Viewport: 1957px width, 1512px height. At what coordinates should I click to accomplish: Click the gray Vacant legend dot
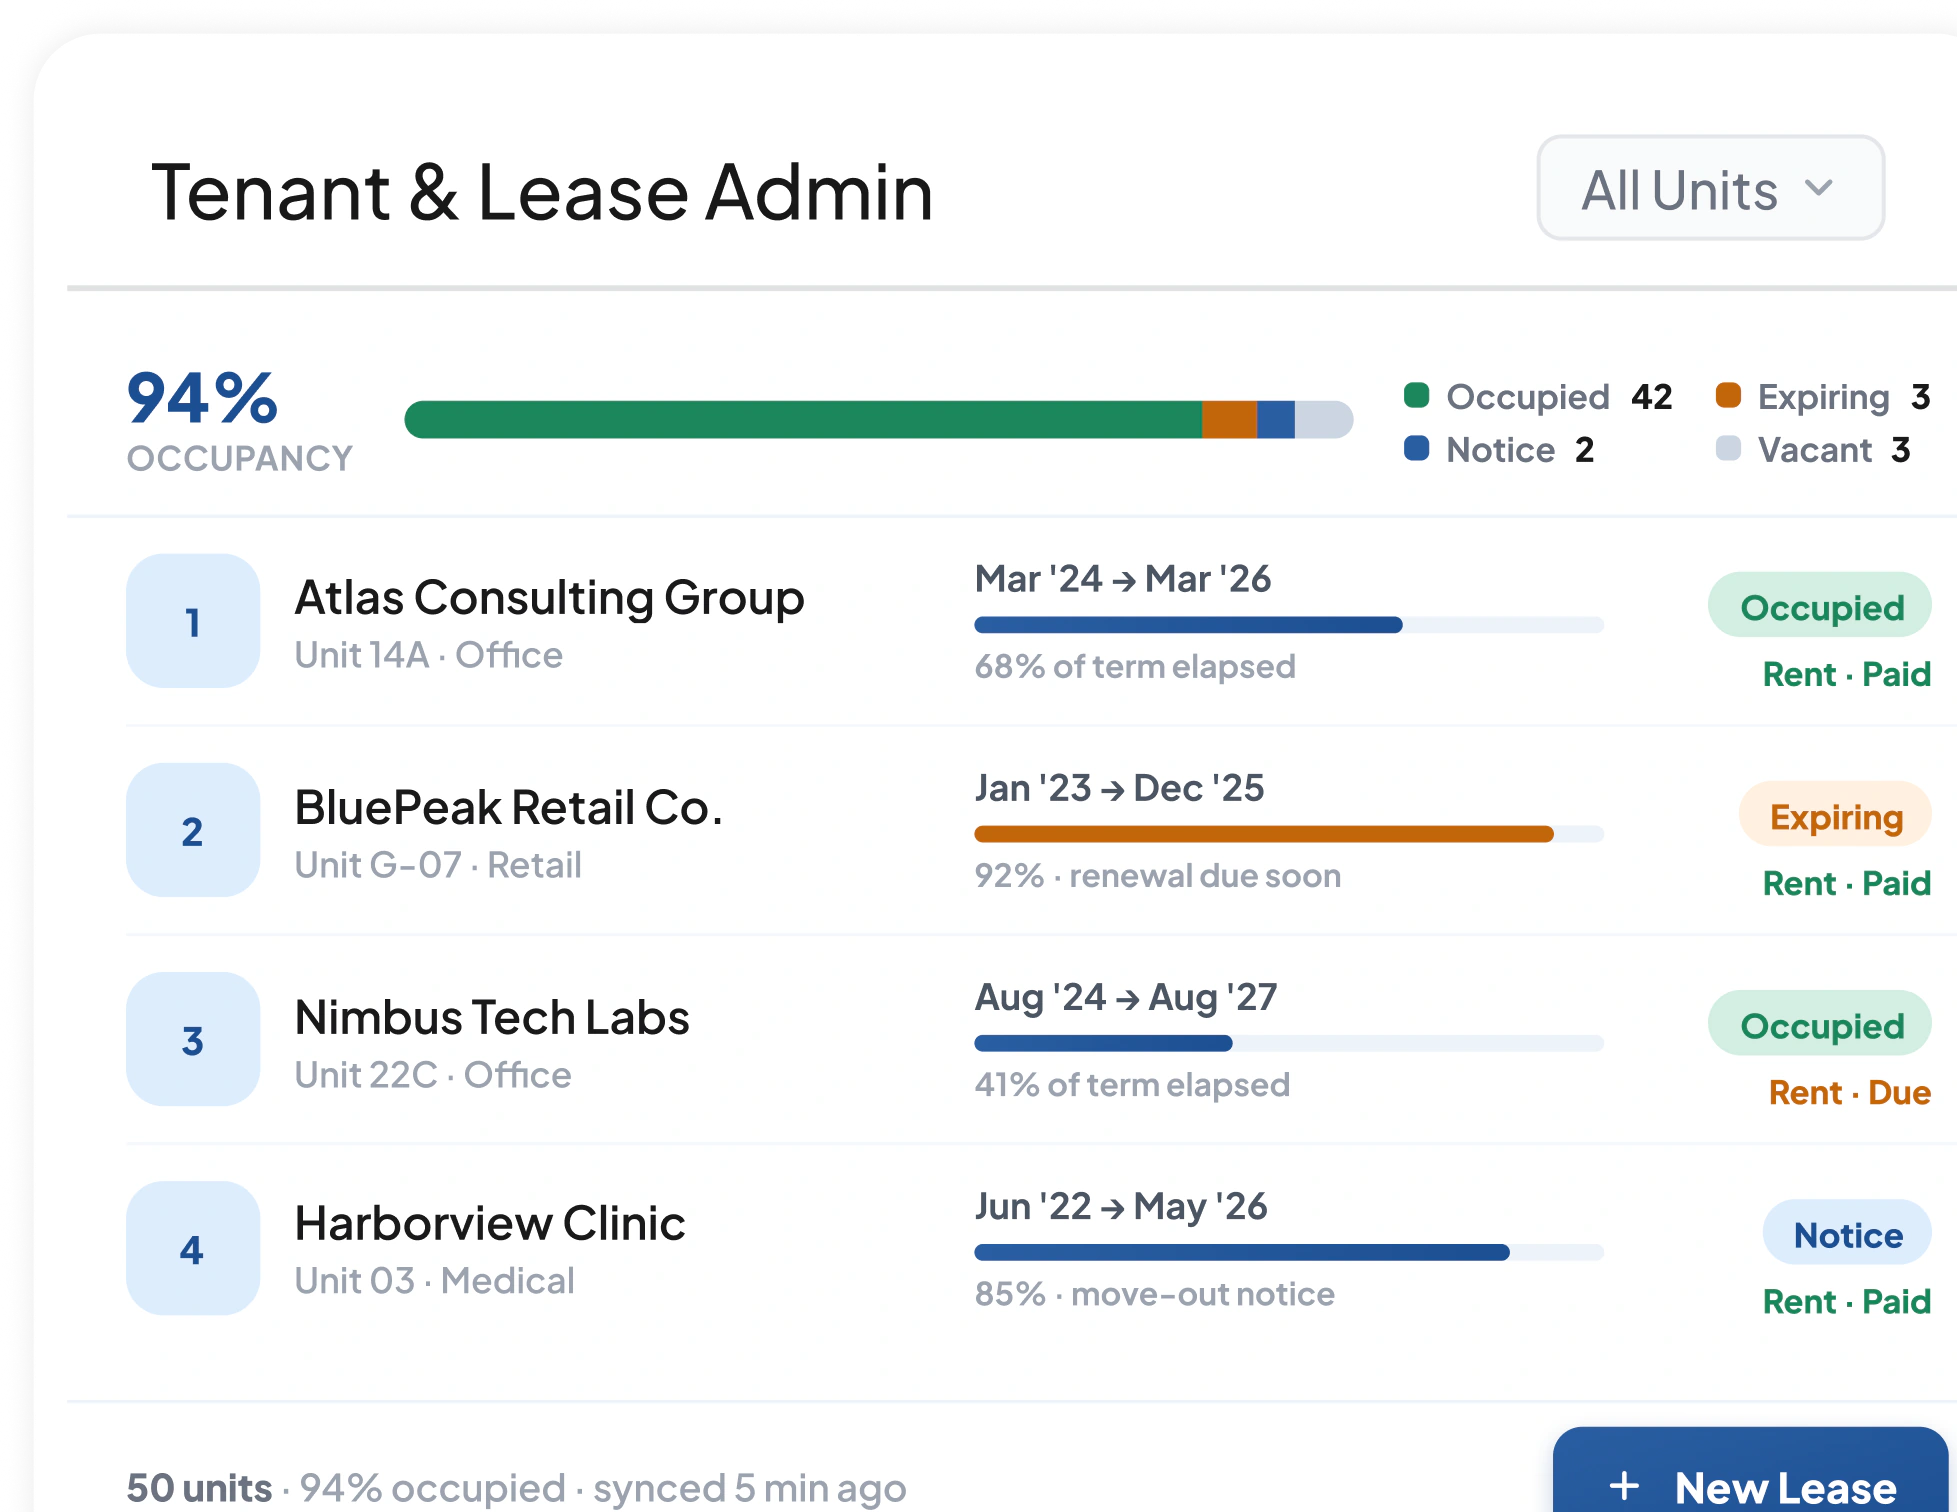1728,448
